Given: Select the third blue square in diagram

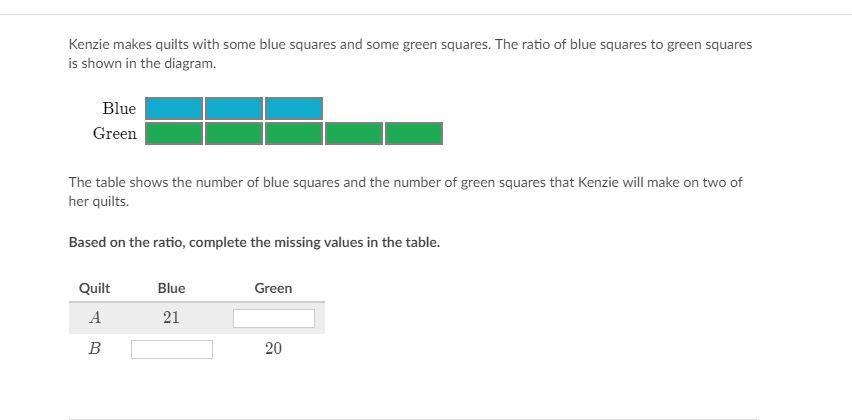Looking at the screenshot, I should [294, 108].
